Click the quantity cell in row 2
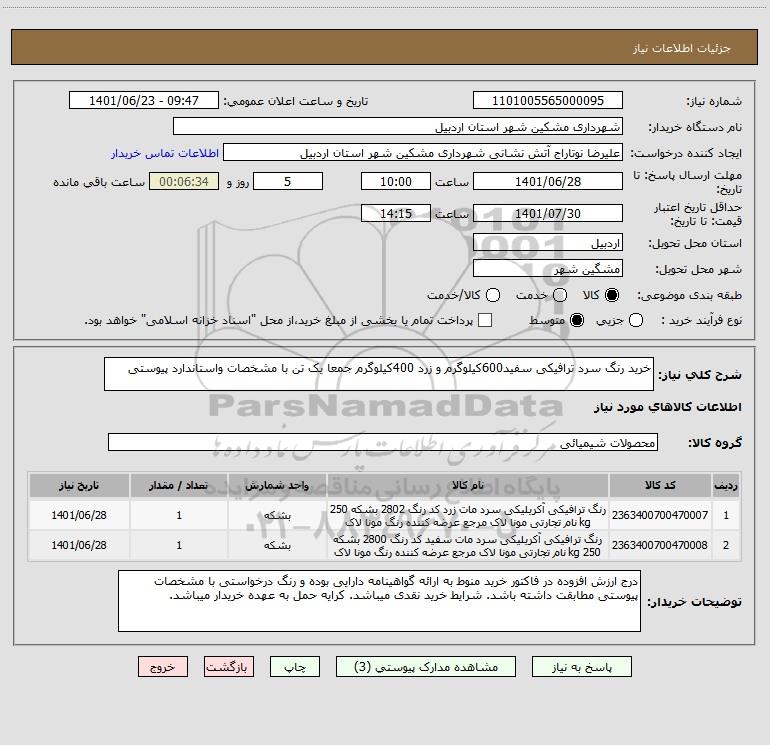 coord(179,545)
